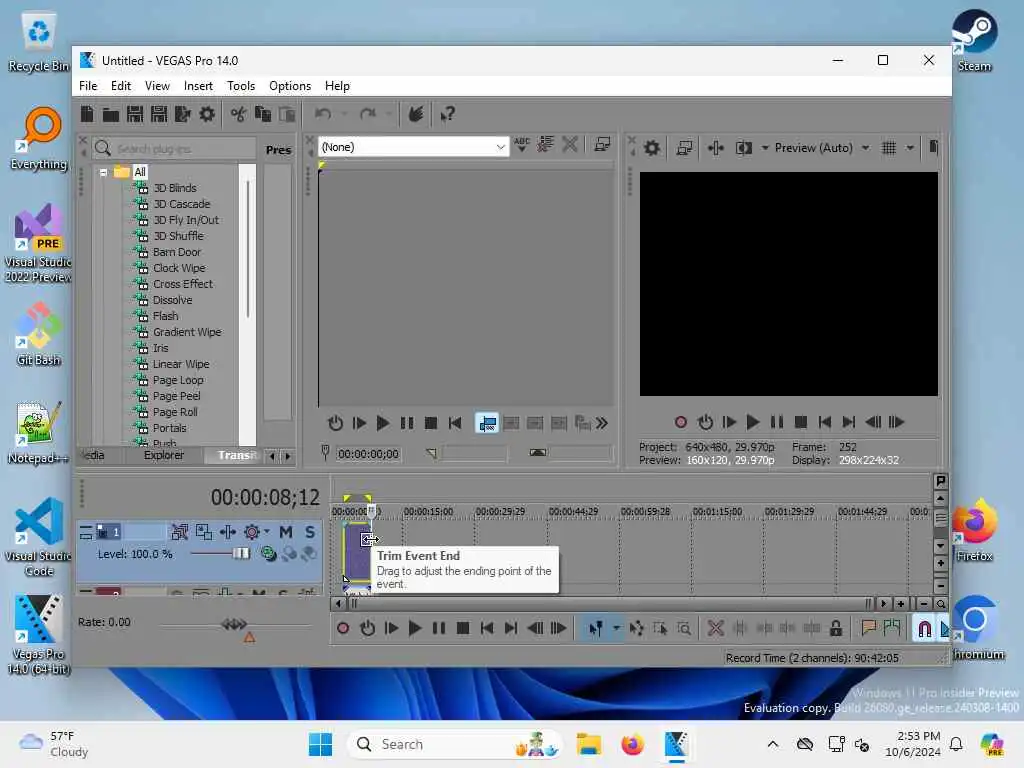Expand the Preview (Auto) quality dropdown
This screenshot has height=768, width=1024.
(865, 148)
